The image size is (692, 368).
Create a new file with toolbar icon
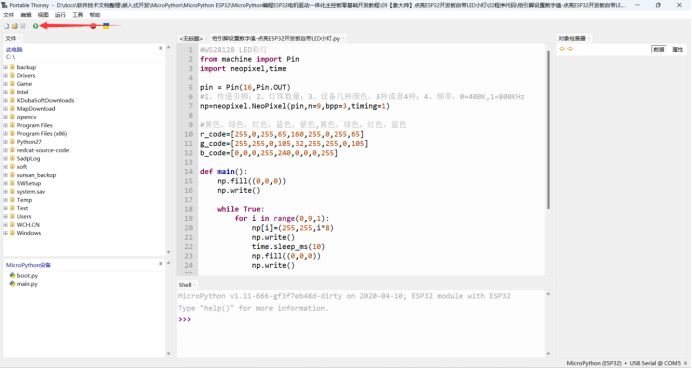click(7, 26)
